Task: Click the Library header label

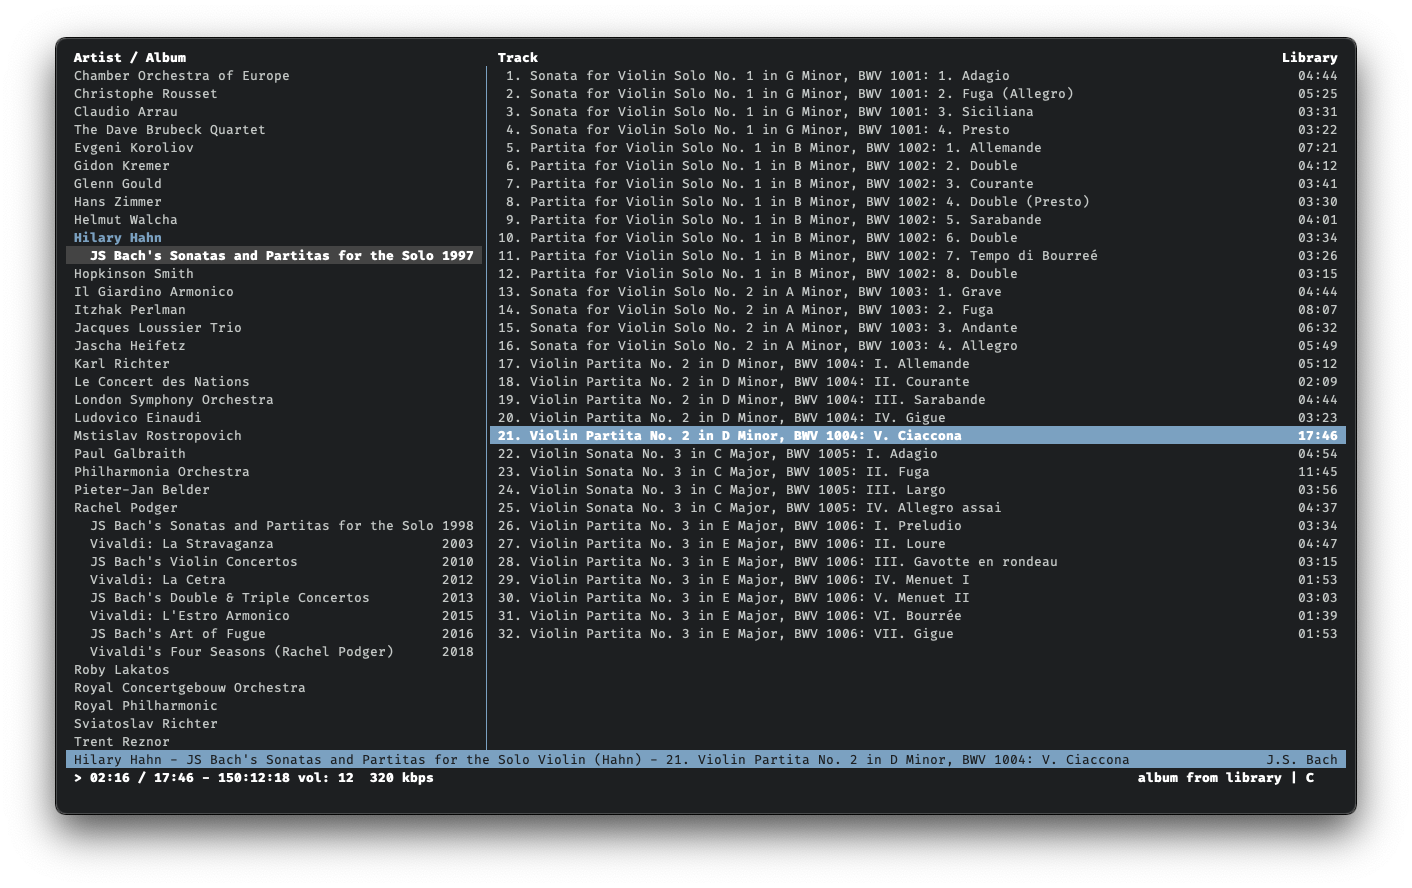Action: pyautogui.click(x=1309, y=58)
